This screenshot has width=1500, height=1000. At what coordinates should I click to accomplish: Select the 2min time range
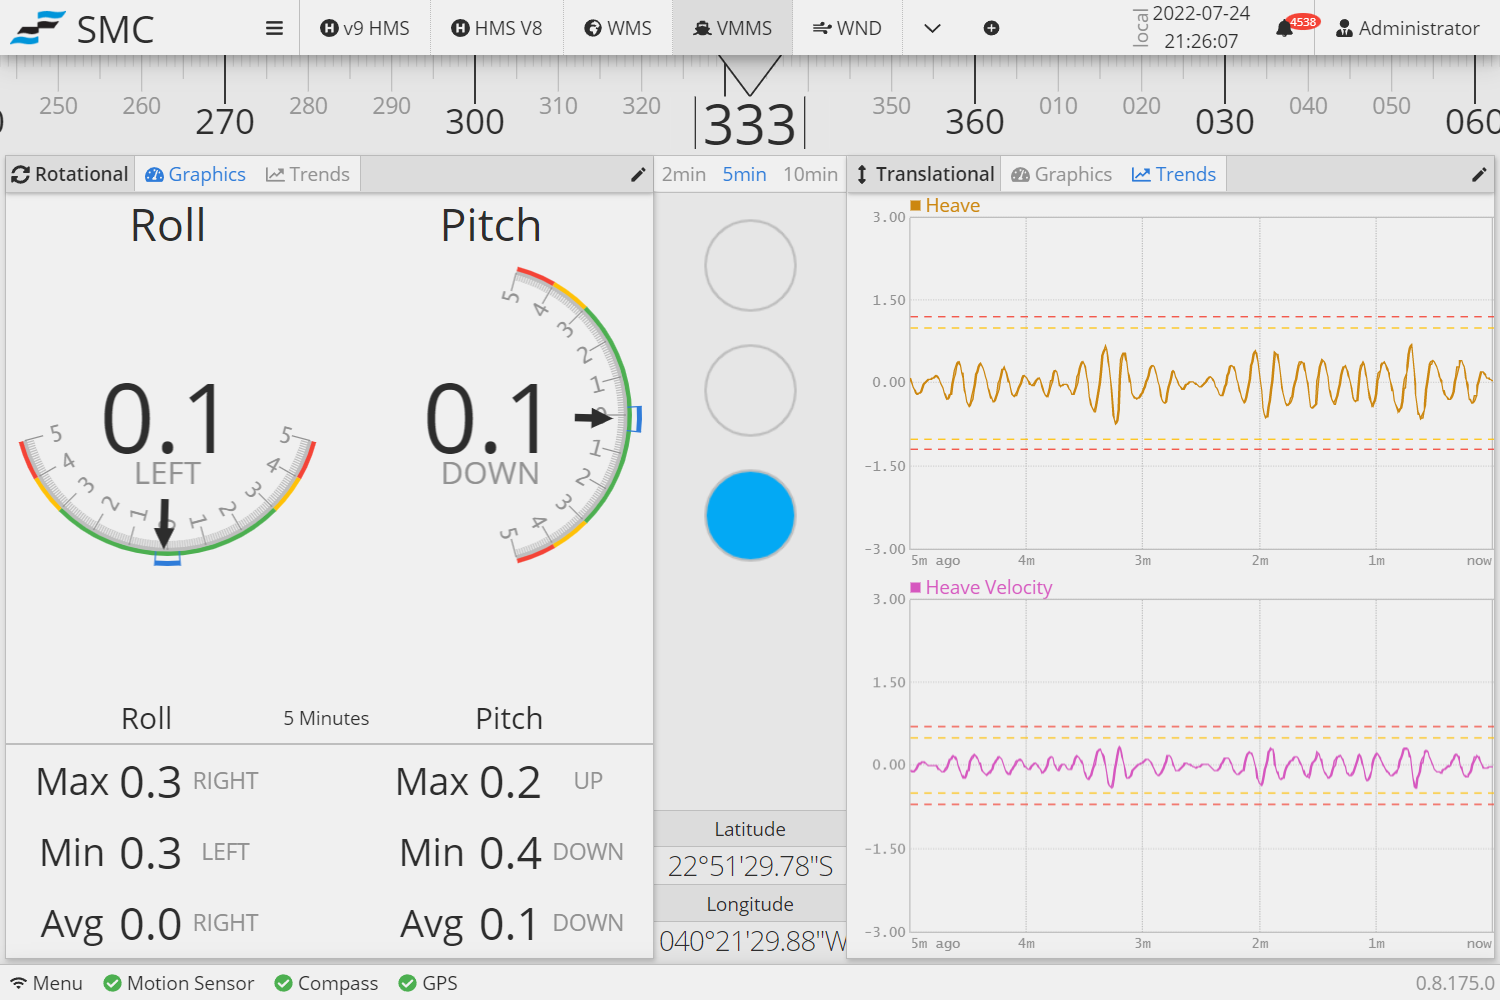tap(684, 174)
